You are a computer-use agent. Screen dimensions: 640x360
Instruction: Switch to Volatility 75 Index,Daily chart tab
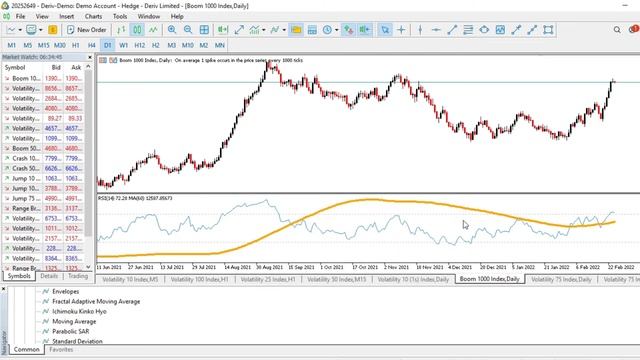(561, 279)
